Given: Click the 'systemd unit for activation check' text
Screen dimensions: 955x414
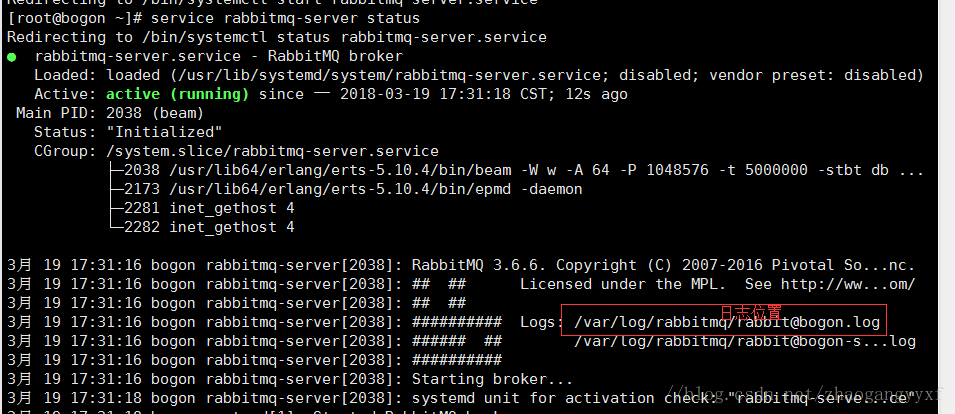Looking at the screenshot, I should click(x=565, y=399).
